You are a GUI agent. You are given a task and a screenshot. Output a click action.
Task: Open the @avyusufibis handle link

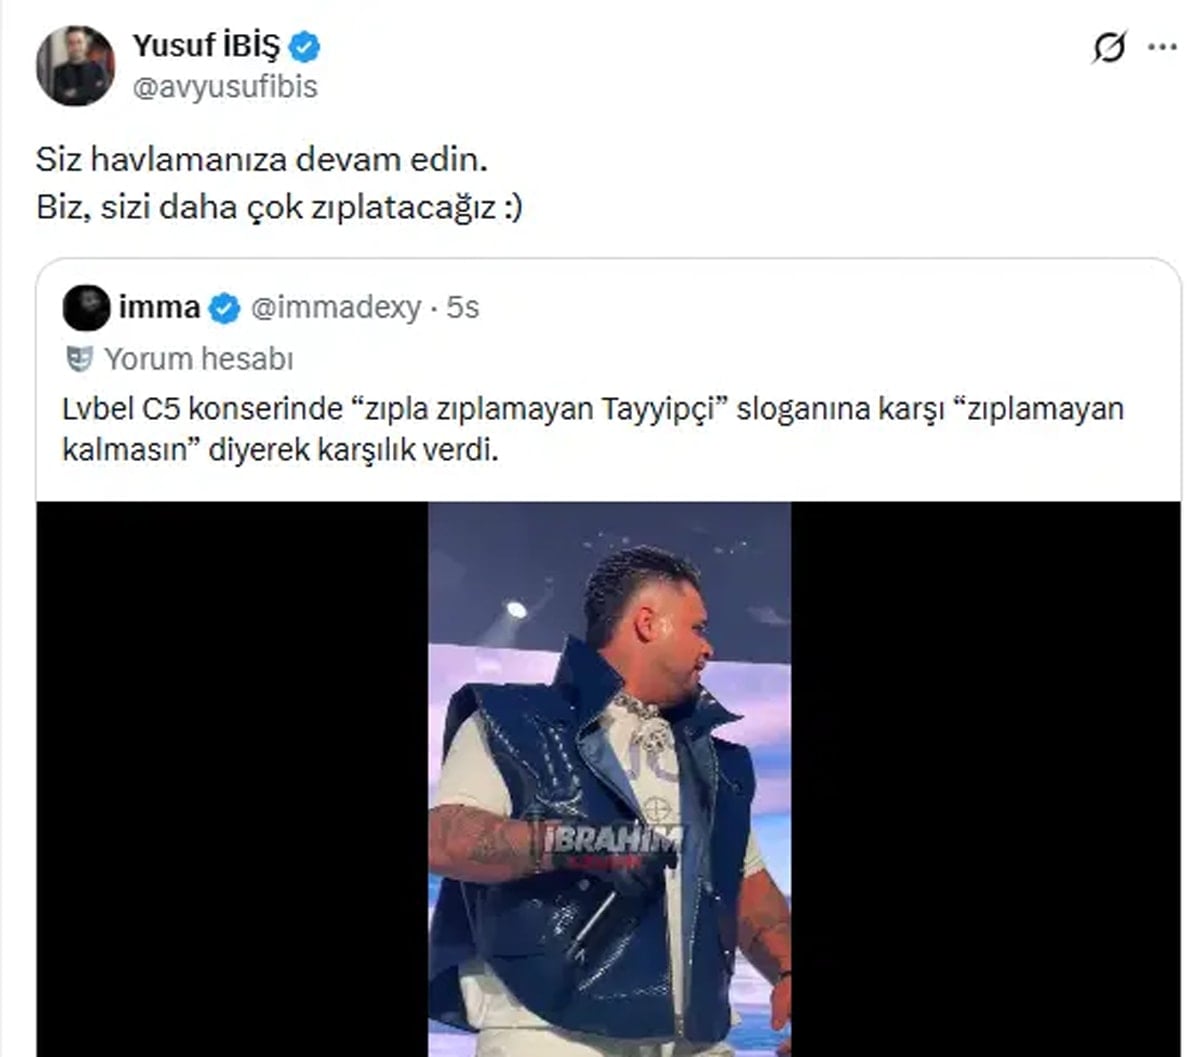(225, 88)
